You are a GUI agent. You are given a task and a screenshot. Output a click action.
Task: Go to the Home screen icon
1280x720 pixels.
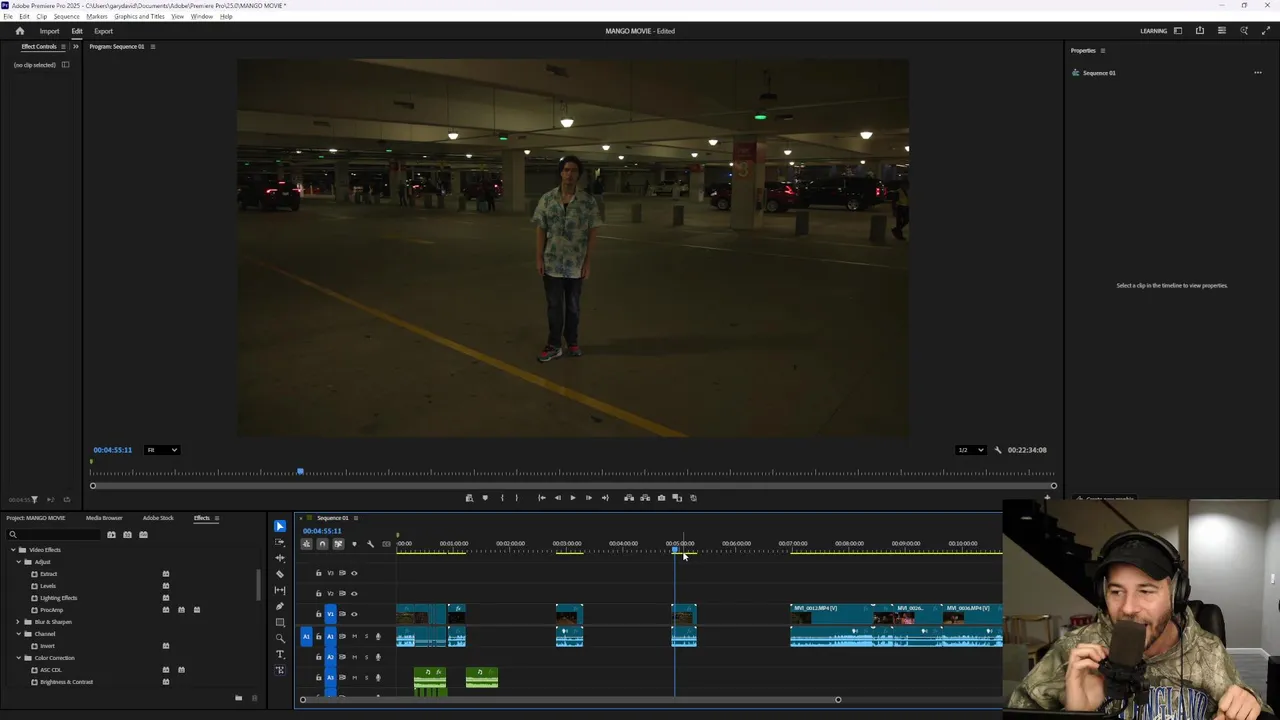19,31
